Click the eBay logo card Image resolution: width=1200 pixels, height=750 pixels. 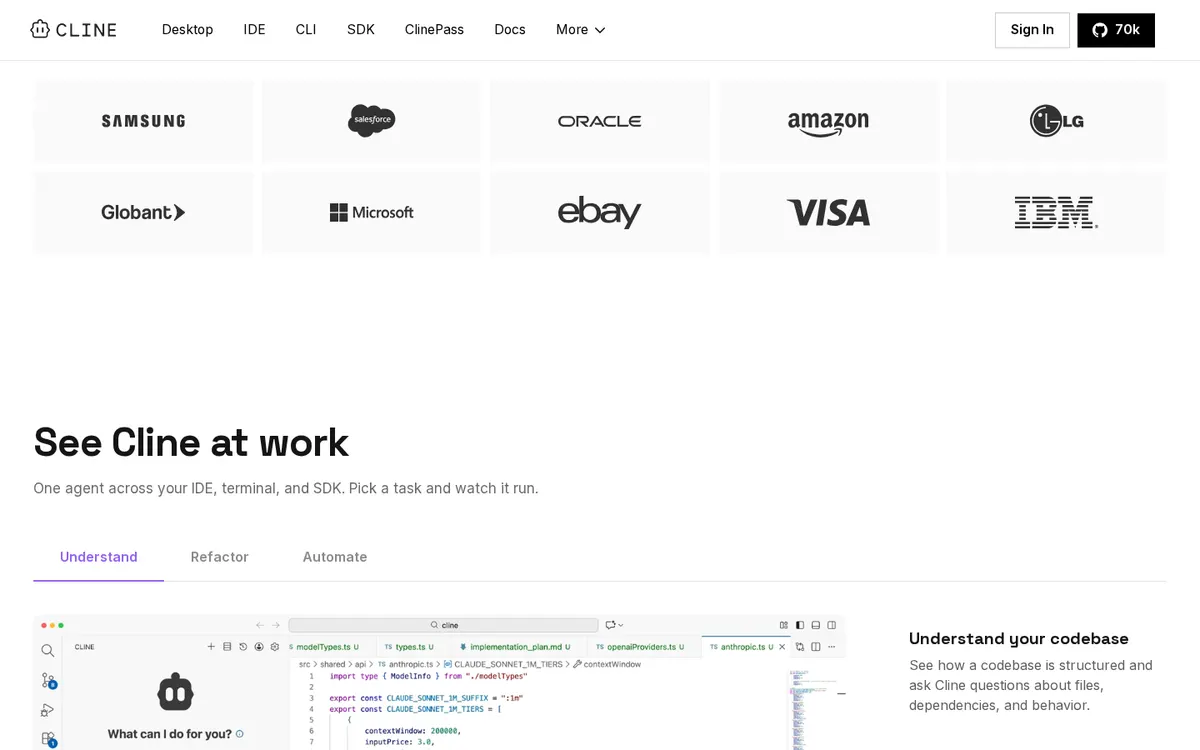600,212
